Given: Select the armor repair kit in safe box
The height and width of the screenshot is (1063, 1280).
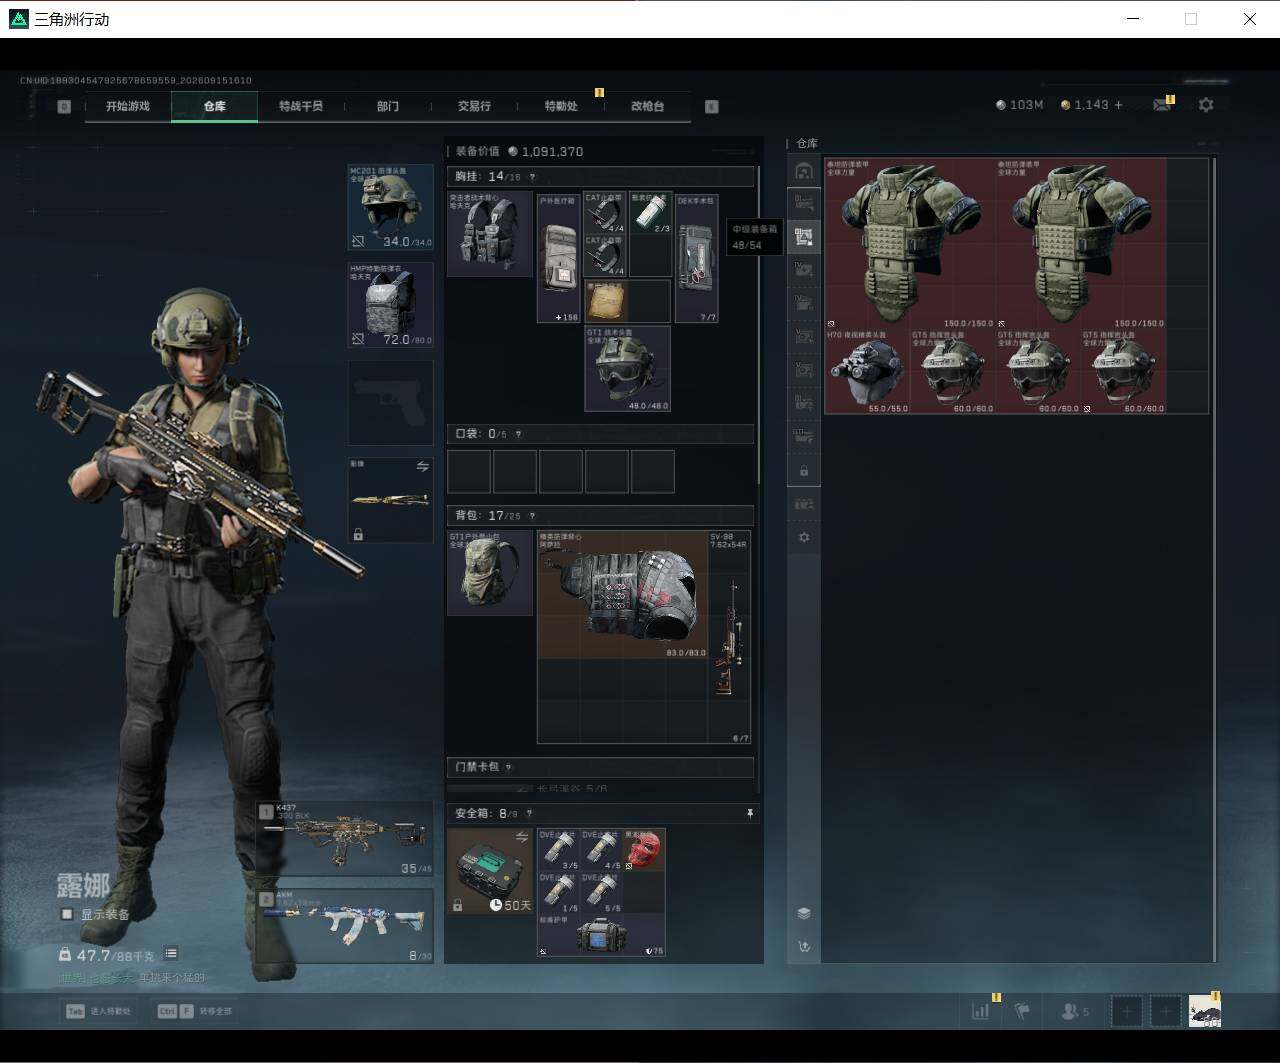Looking at the screenshot, I should pyautogui.click(x=601, y=935).
